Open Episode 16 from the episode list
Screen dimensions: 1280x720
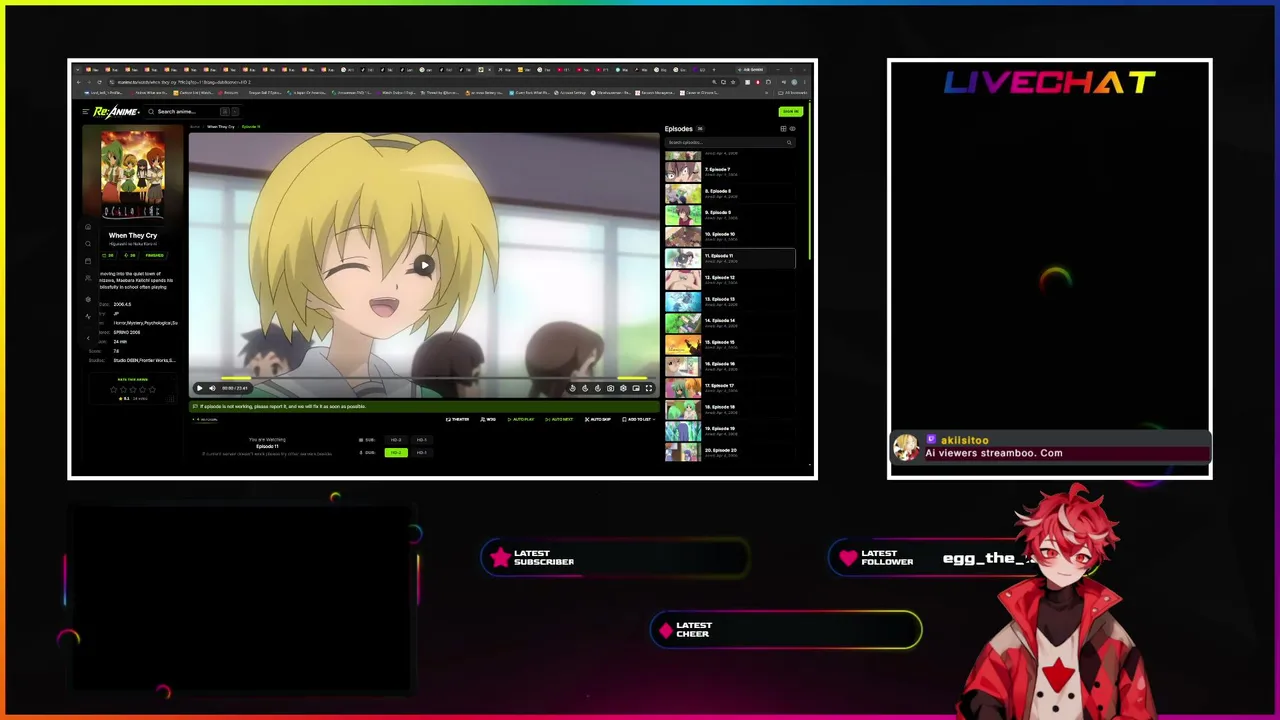click(730, 366)
